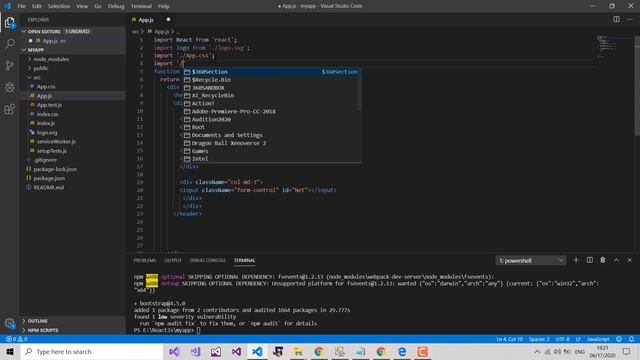Open the Explorer view in activity bar
640x360 pixels.
10,22
